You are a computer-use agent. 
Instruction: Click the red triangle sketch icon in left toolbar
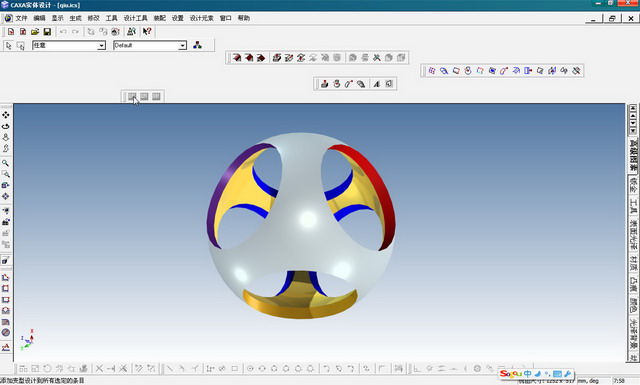click(x=6, y=277)
